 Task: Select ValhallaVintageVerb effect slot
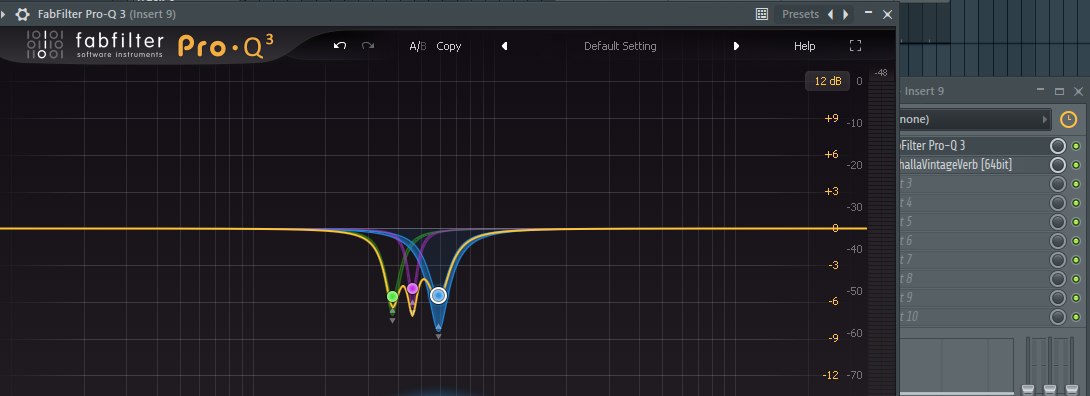click(973, 165)
